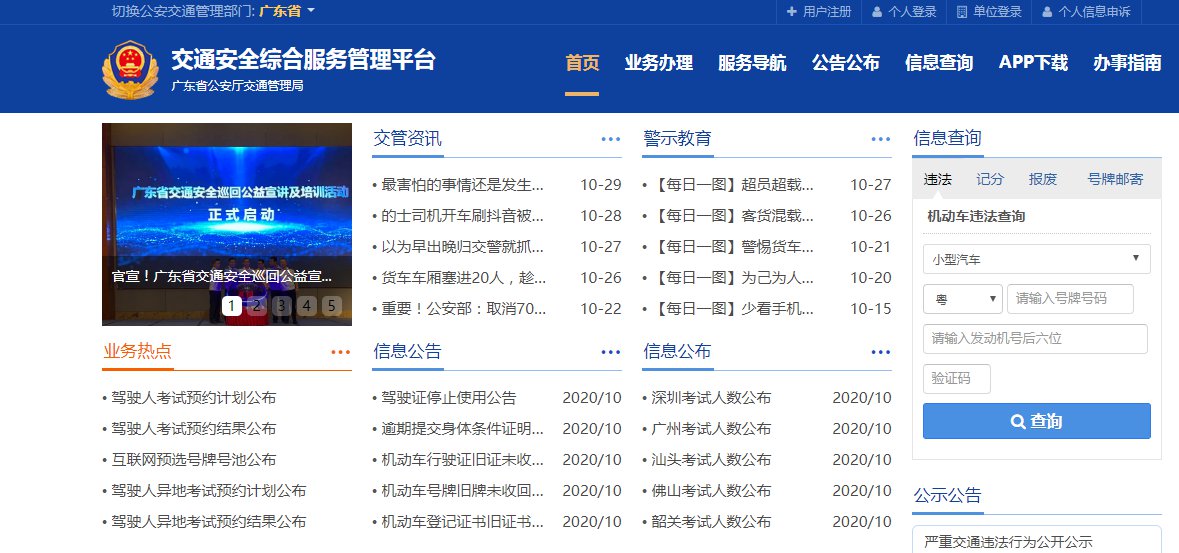This screenshot has width=1179, height=553.
Task: Switch carousel to slide 3
Action: click(x=282, y=306)
